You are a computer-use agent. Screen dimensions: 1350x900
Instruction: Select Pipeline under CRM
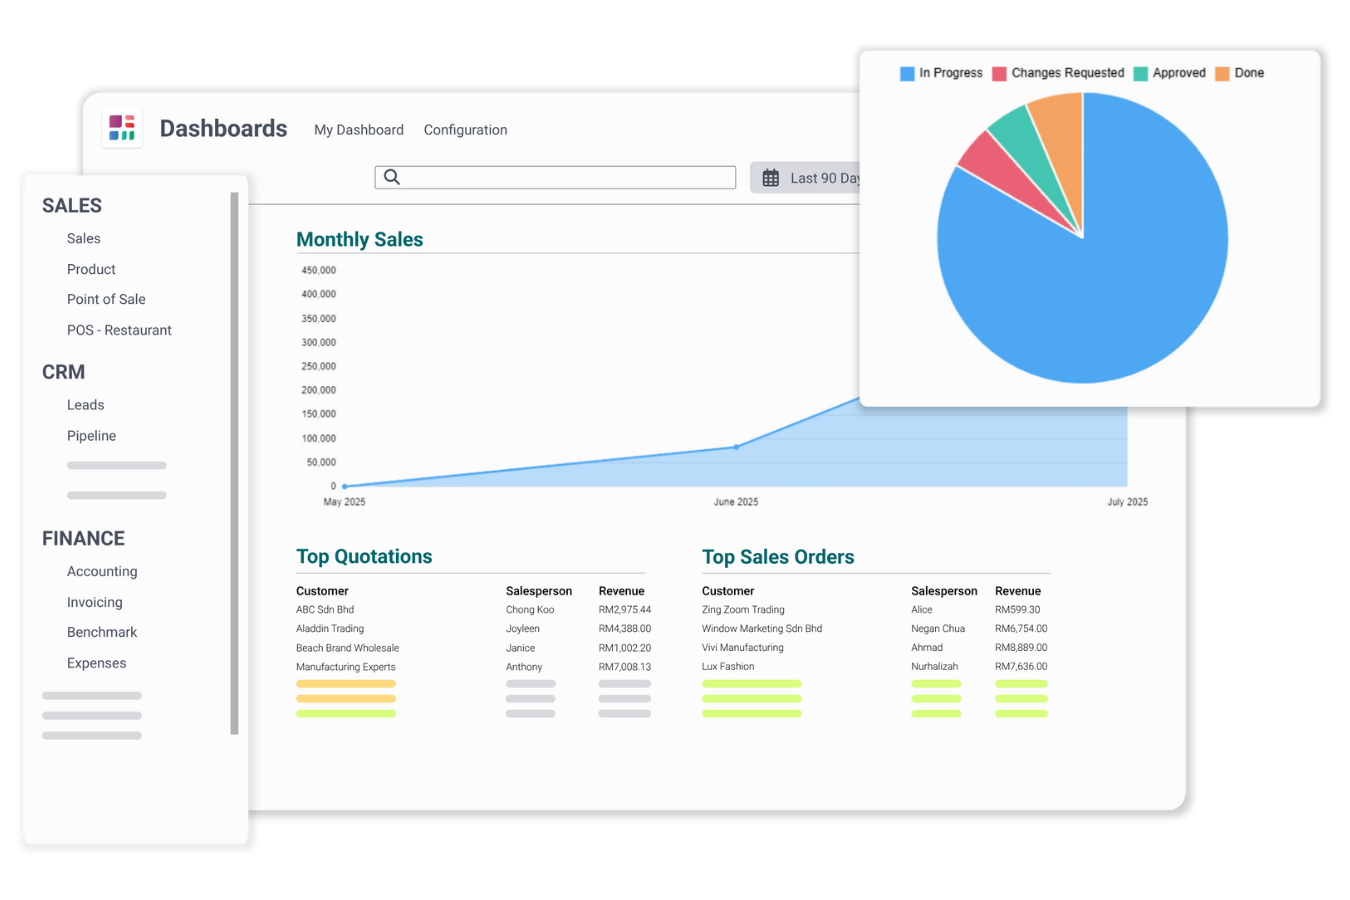(91, 436)
